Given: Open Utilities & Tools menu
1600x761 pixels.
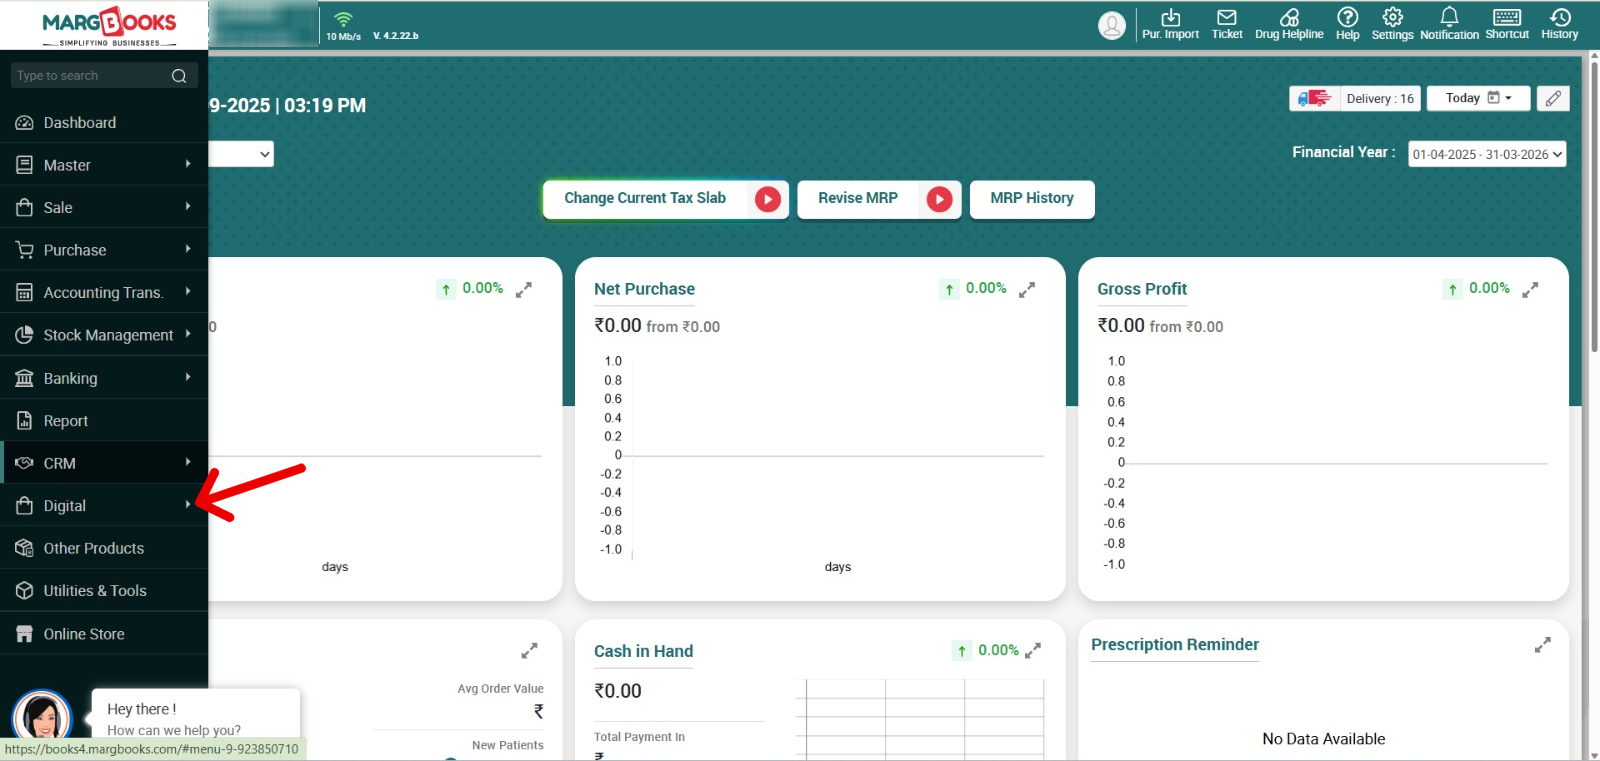Looking at the screenshot, I should [104, 591].
